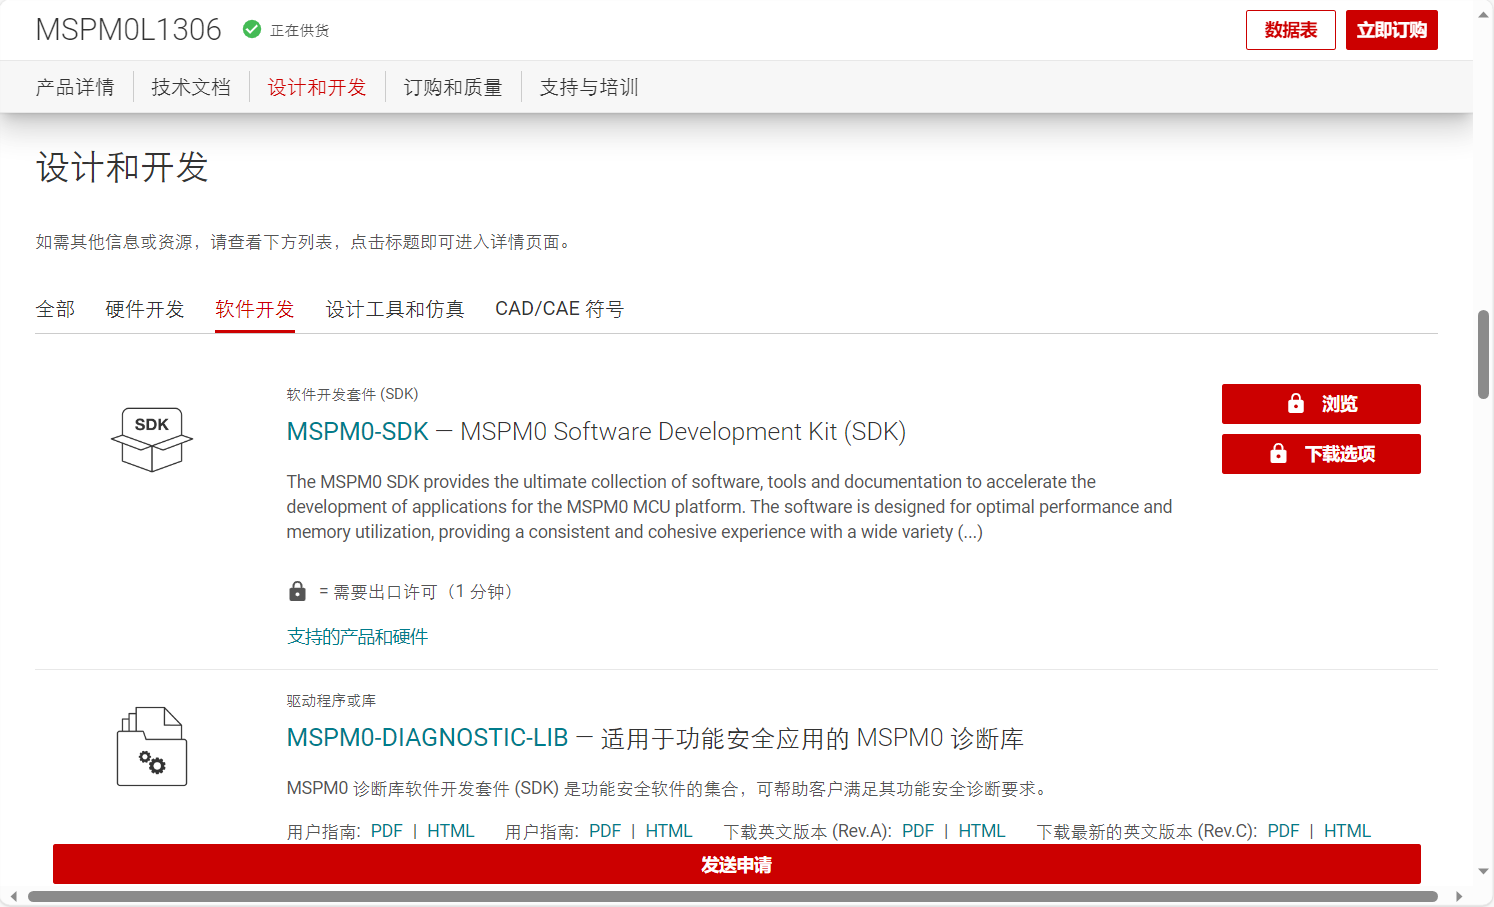Switch to the 全部 filter tab

point(55,310)
